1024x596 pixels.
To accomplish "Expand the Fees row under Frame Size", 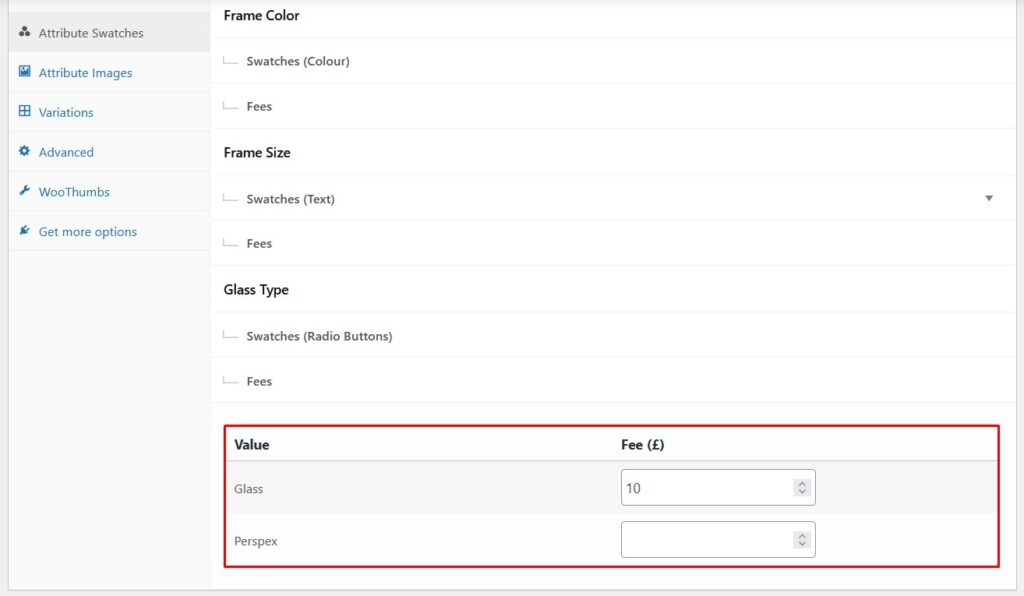I will pos(259,243).
